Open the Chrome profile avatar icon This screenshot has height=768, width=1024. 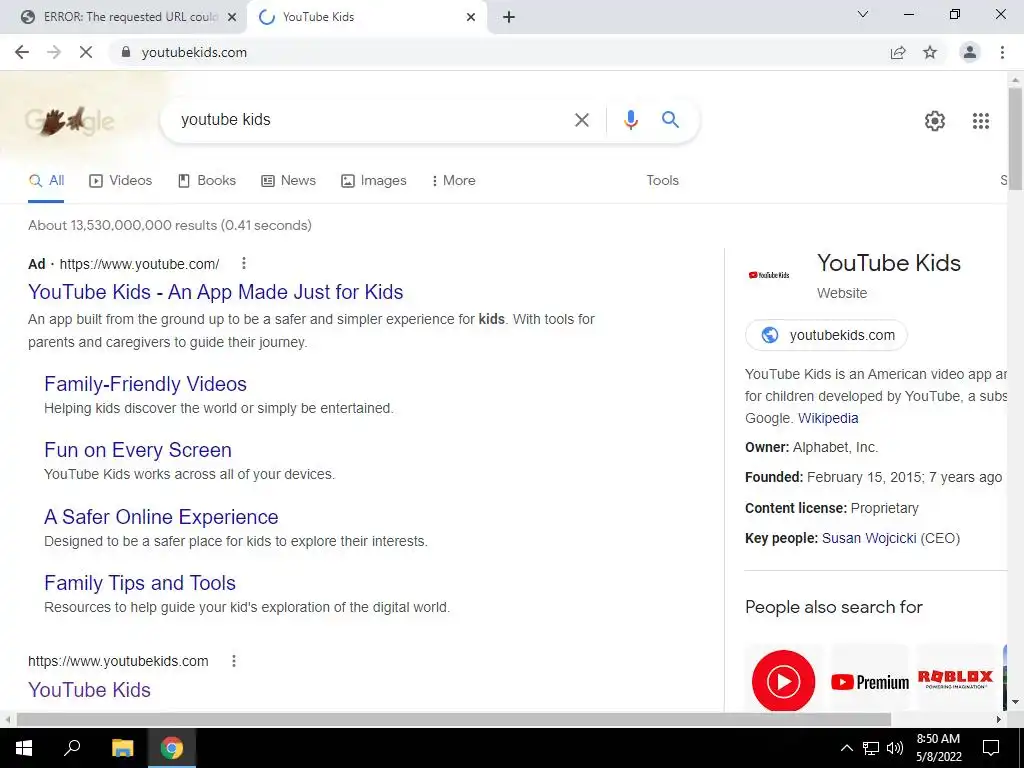pyautogui.click(x=970, y=52)
